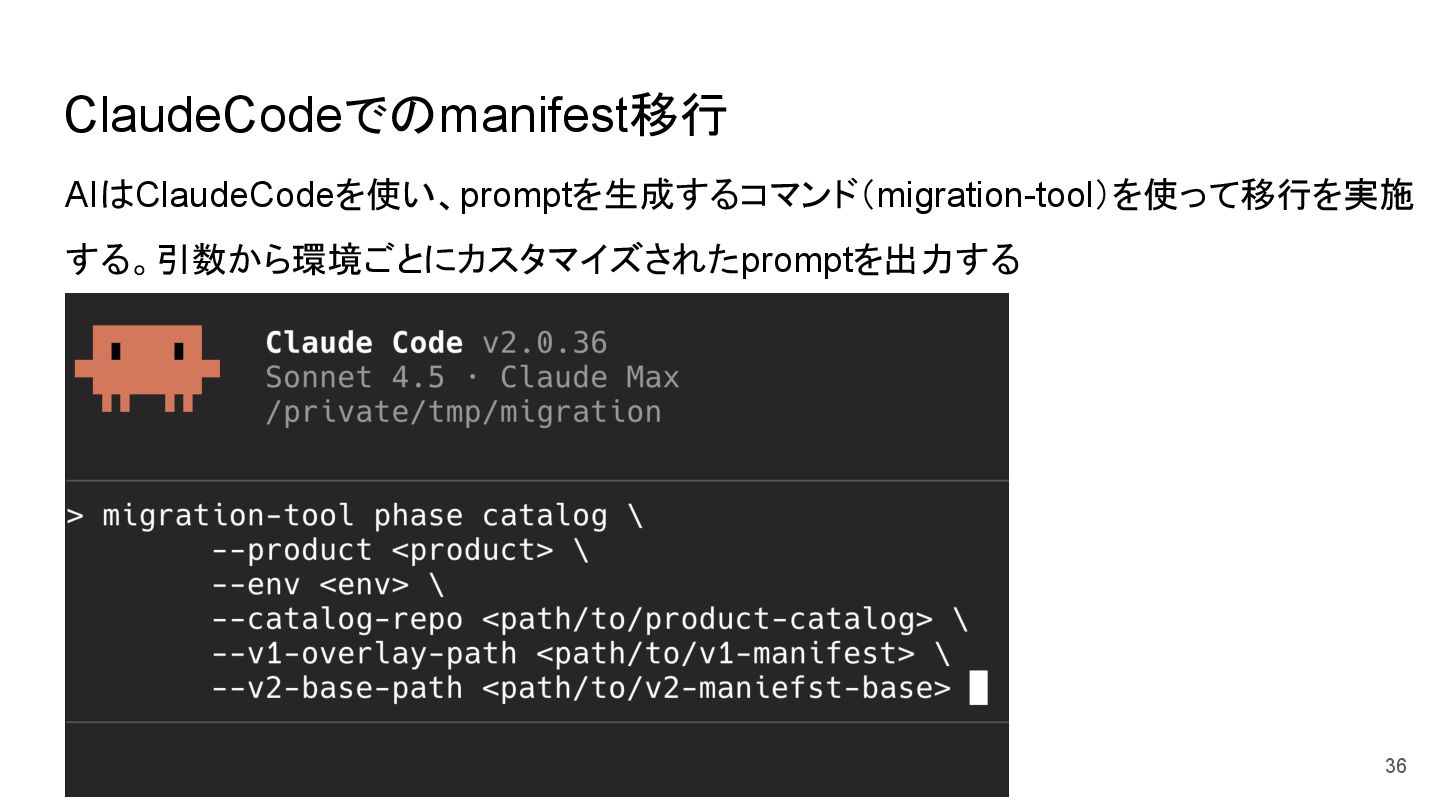Click the "Claude Max" plan label
Screen dimensions: 1440x810
point(590,378)
